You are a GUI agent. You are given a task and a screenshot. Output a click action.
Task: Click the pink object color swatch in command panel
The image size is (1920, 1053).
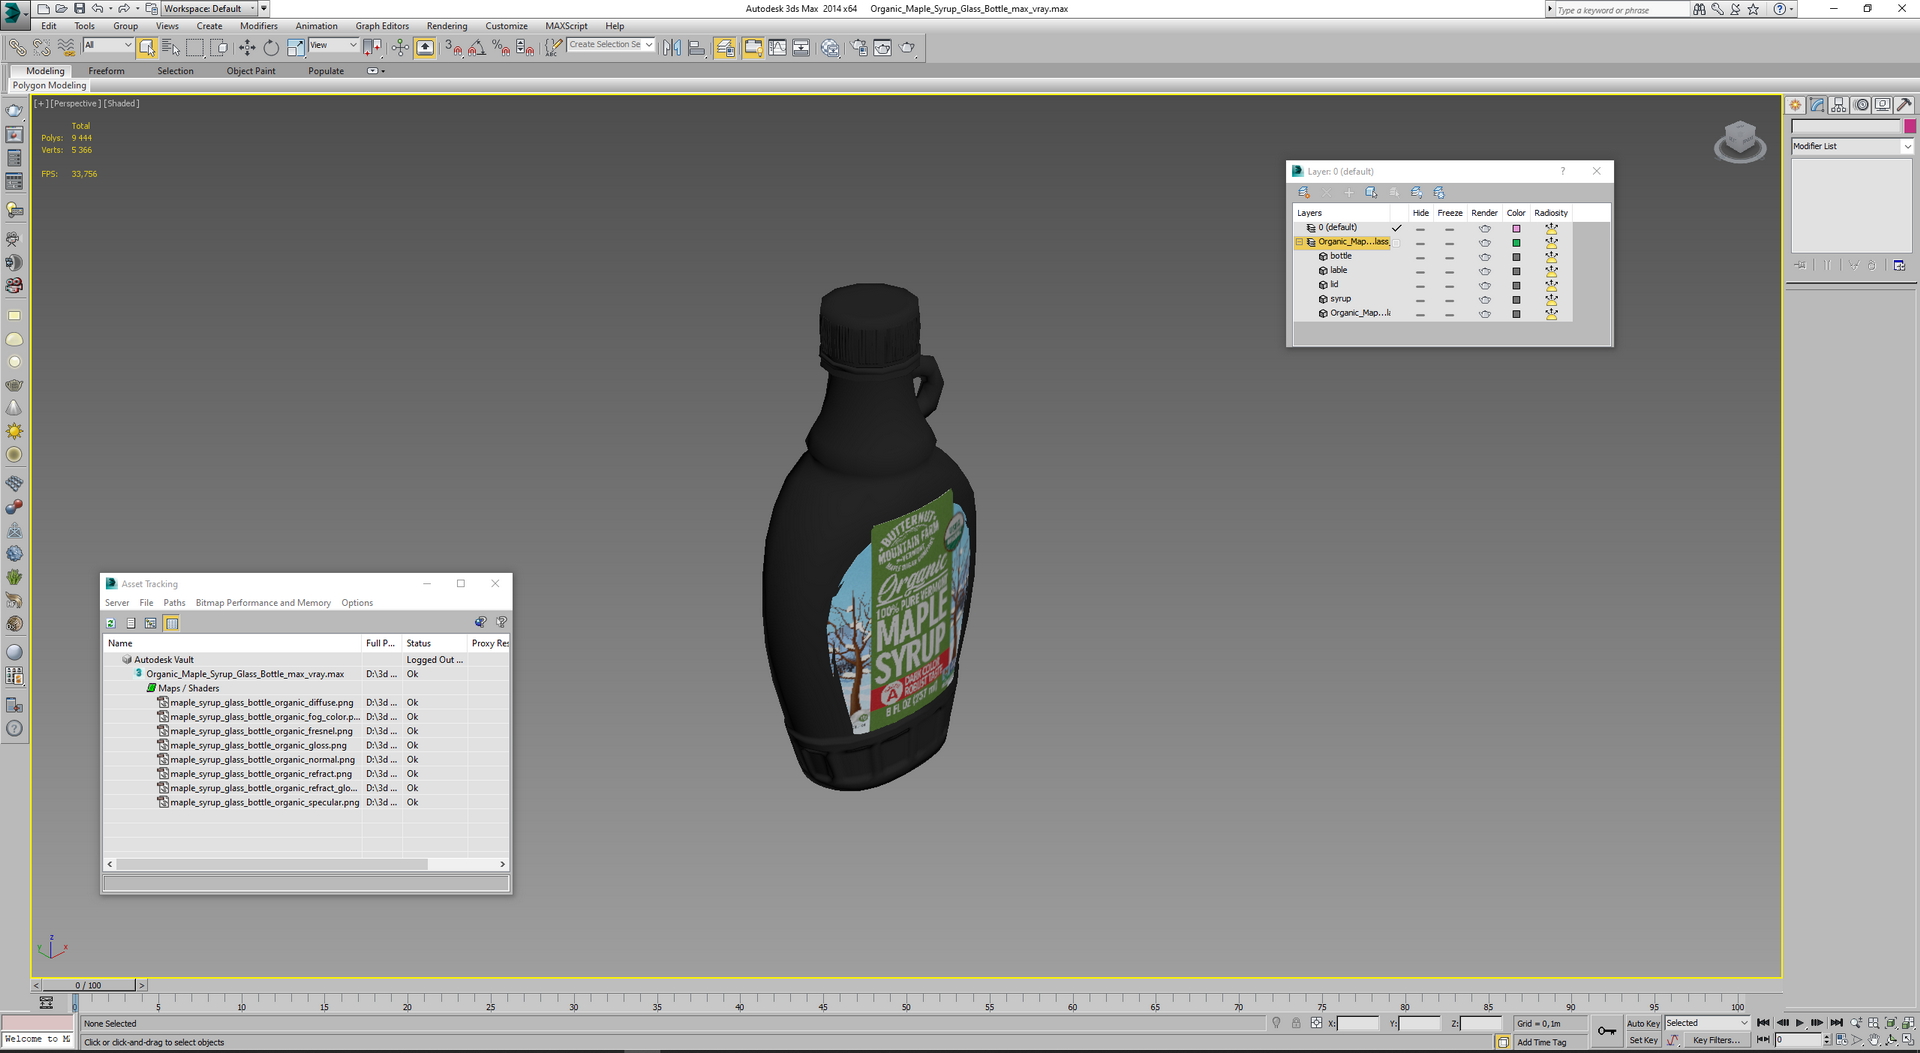[x=1910, y=126]
